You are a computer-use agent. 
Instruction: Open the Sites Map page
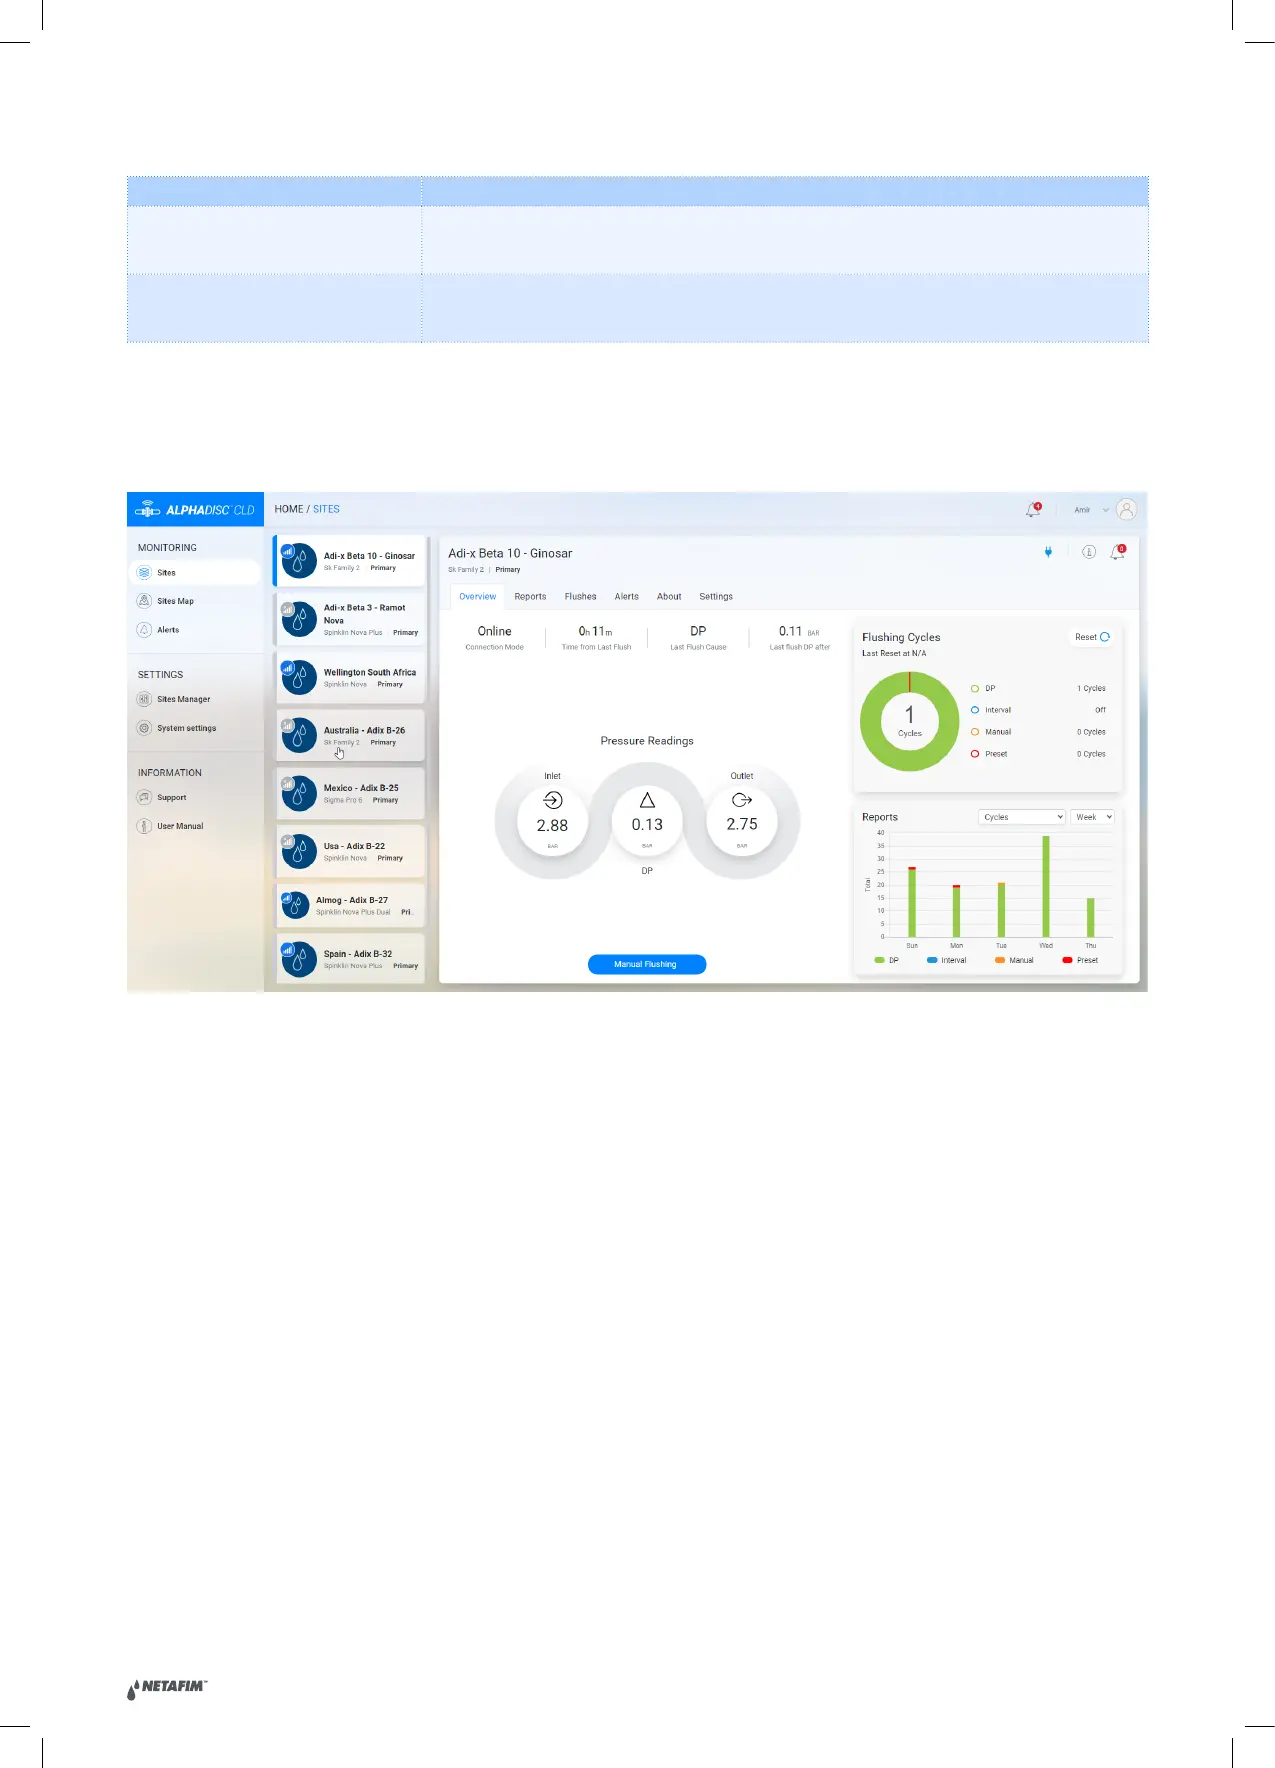coord(175,601)
